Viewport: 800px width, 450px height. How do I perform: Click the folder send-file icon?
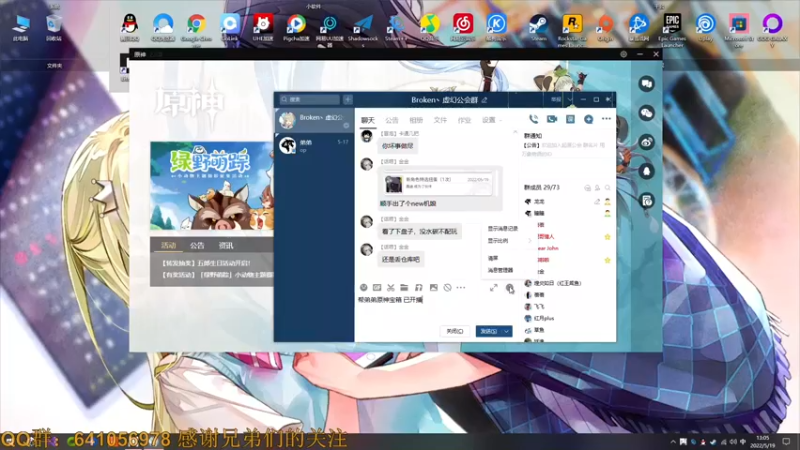(x=404, y=288)
